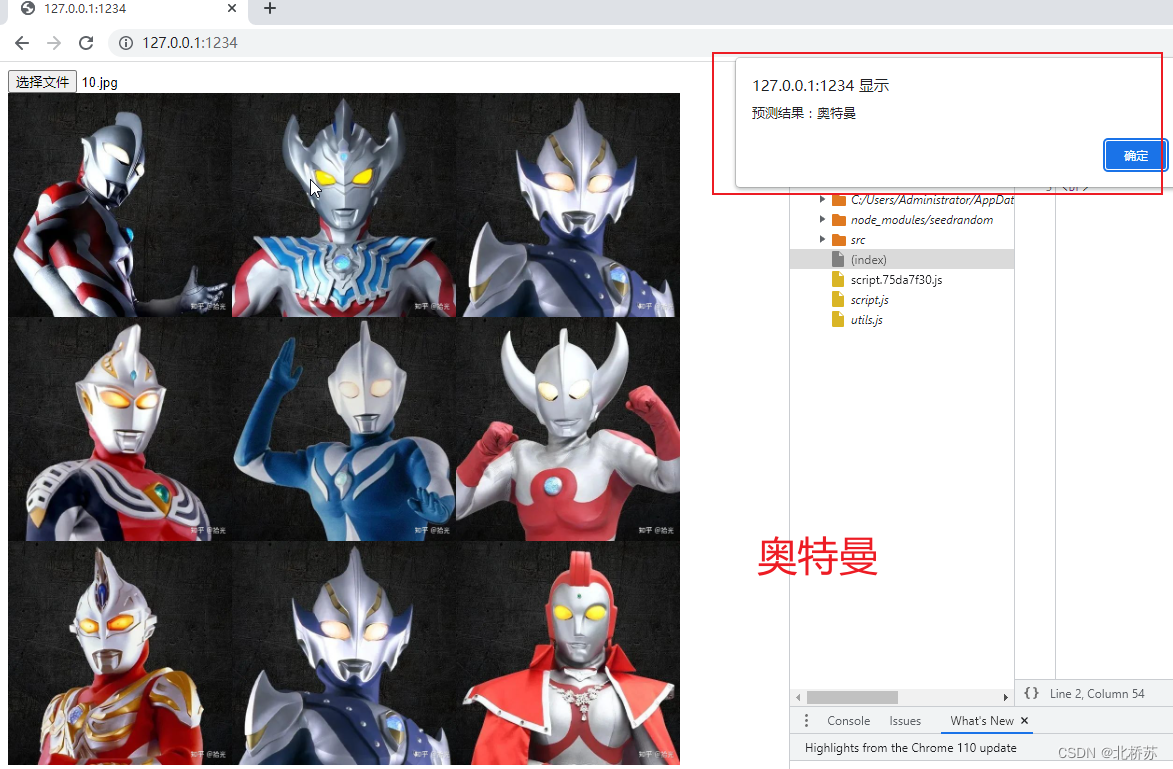Reload the page with the refresh icon

(86, 43)
